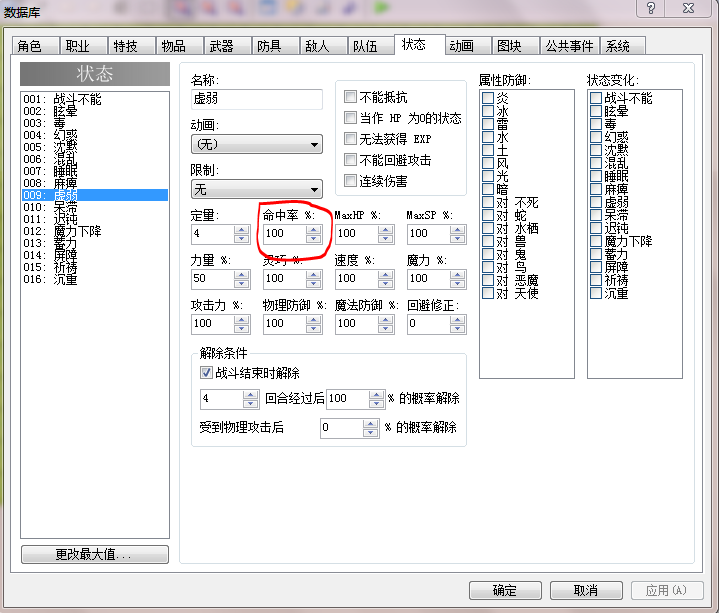Increase the 回避修正 value

(x=458, y=320)
